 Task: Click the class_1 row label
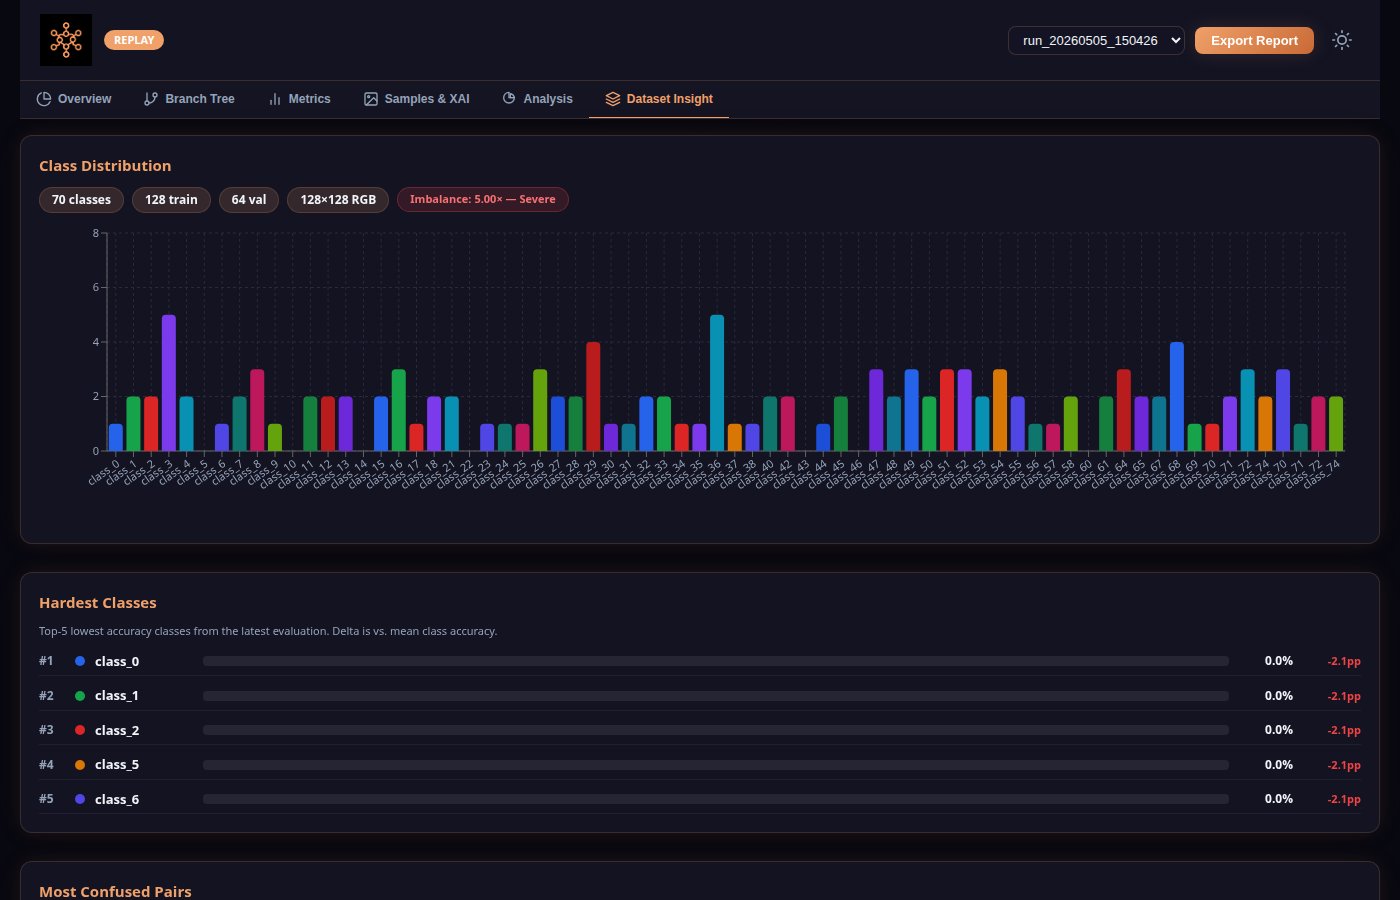117,696
